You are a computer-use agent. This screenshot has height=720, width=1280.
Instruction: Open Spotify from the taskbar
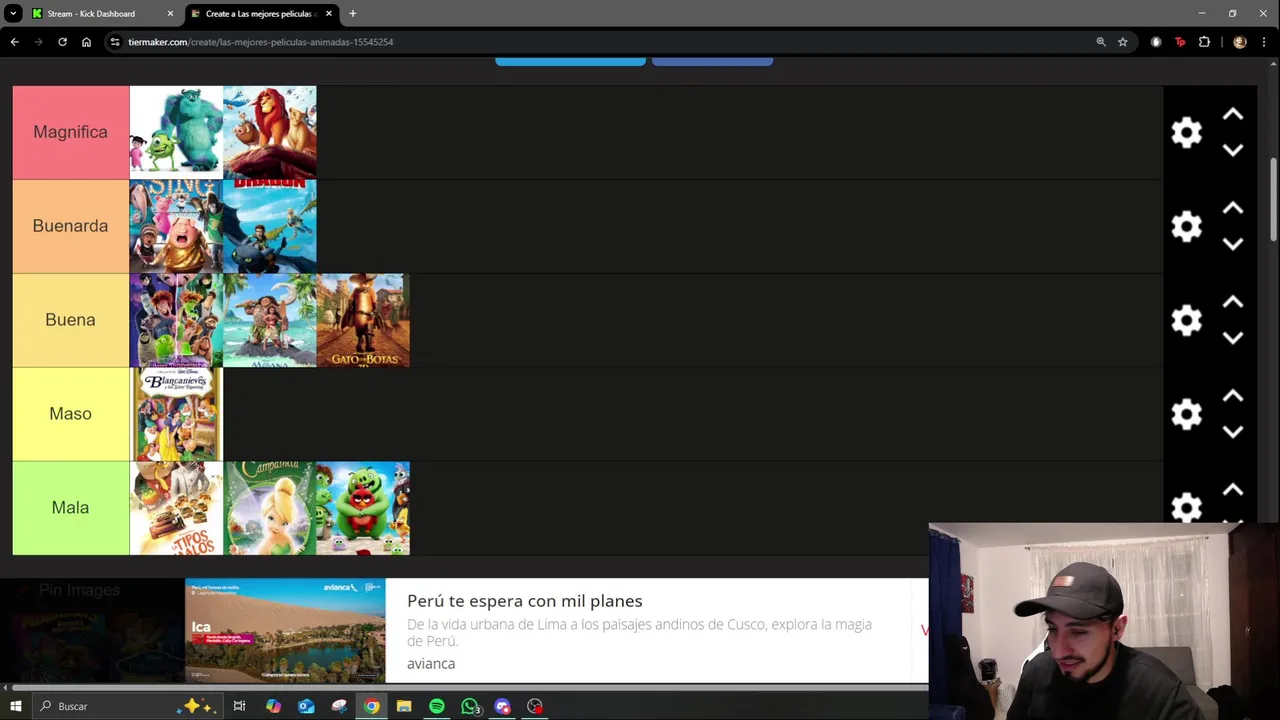point(437,706)
